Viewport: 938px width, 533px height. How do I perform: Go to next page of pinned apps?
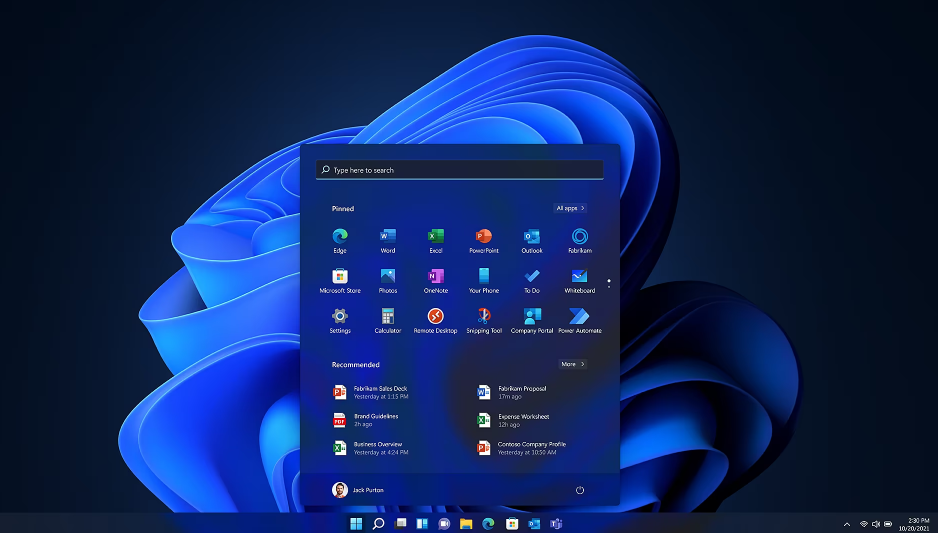609,287
